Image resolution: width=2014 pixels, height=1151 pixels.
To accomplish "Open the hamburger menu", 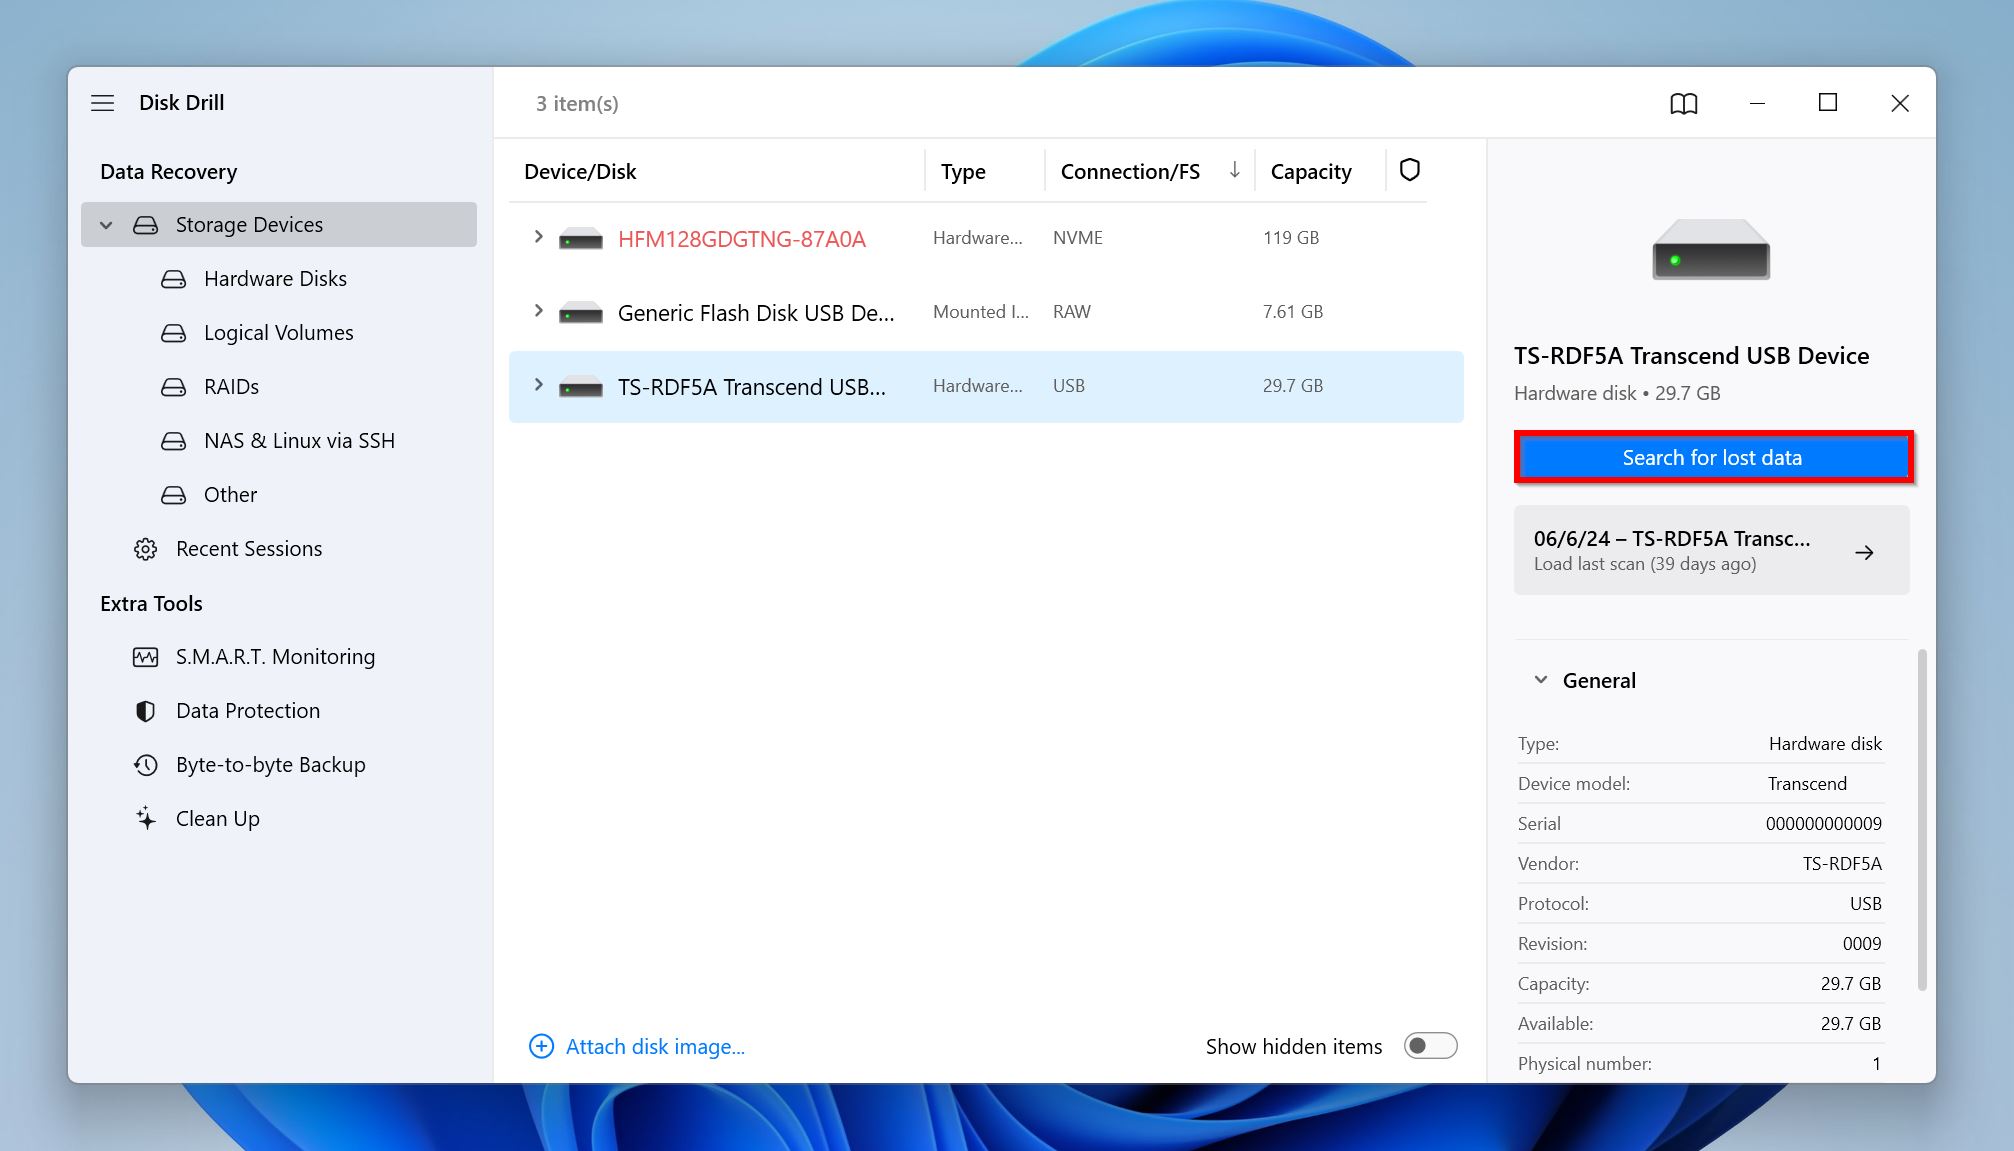I will 102,101.
